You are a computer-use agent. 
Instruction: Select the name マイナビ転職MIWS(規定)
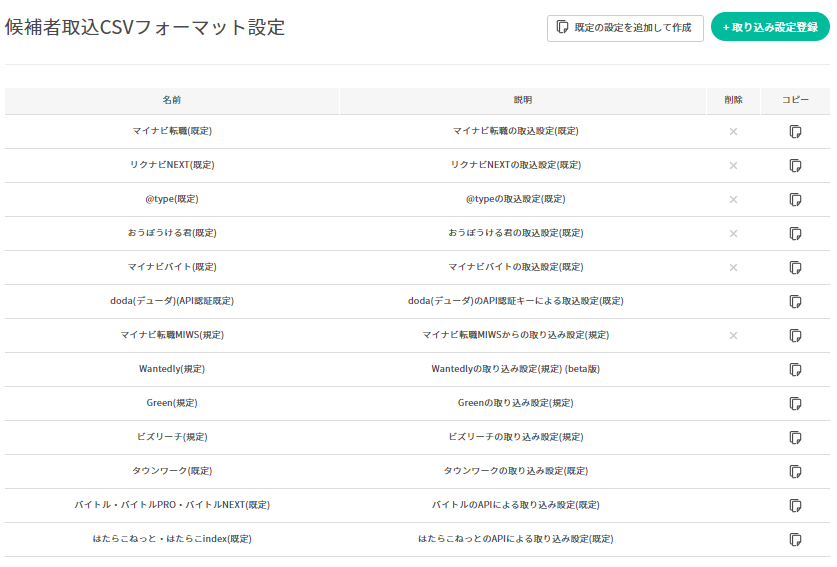coord(172,335)
